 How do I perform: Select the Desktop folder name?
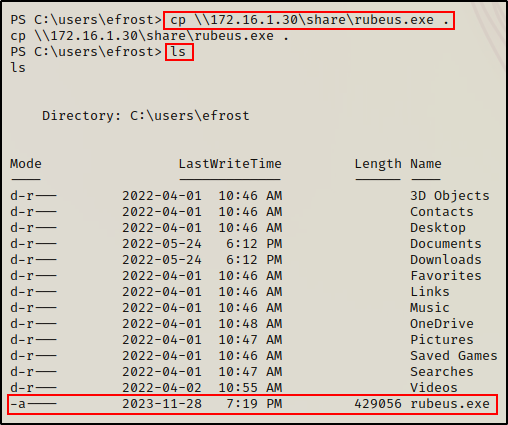pyautogui.click(x=438, y=228)
